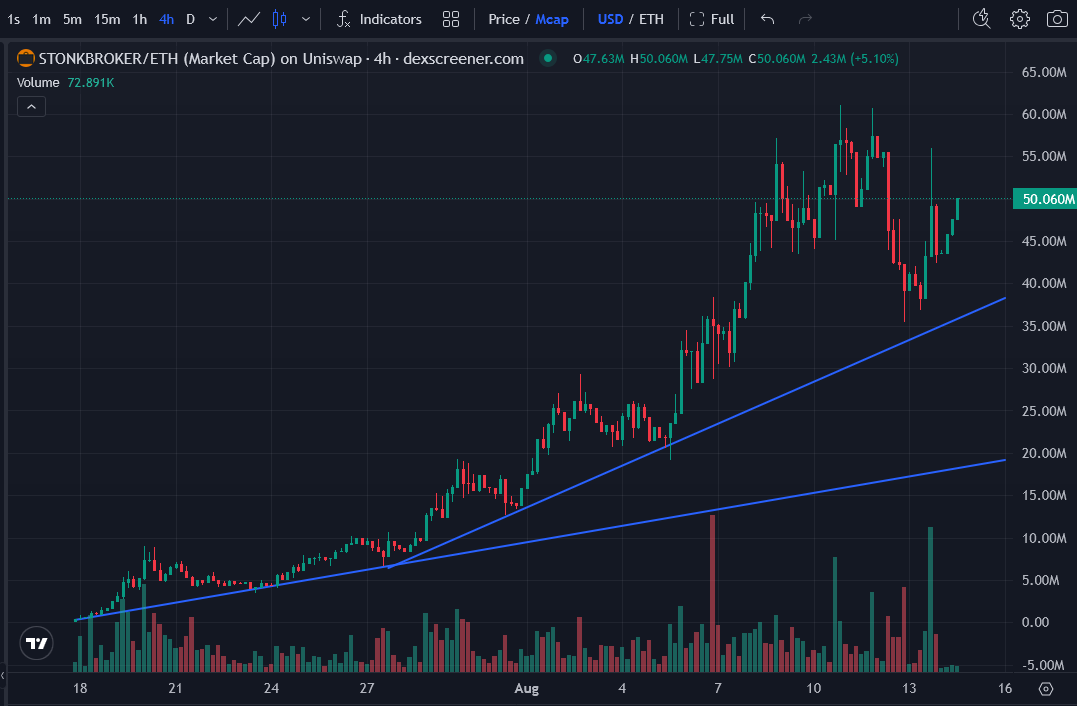Open the layout grid selector icon
This screenshot has width=1077, height=706.
(451, 19)
